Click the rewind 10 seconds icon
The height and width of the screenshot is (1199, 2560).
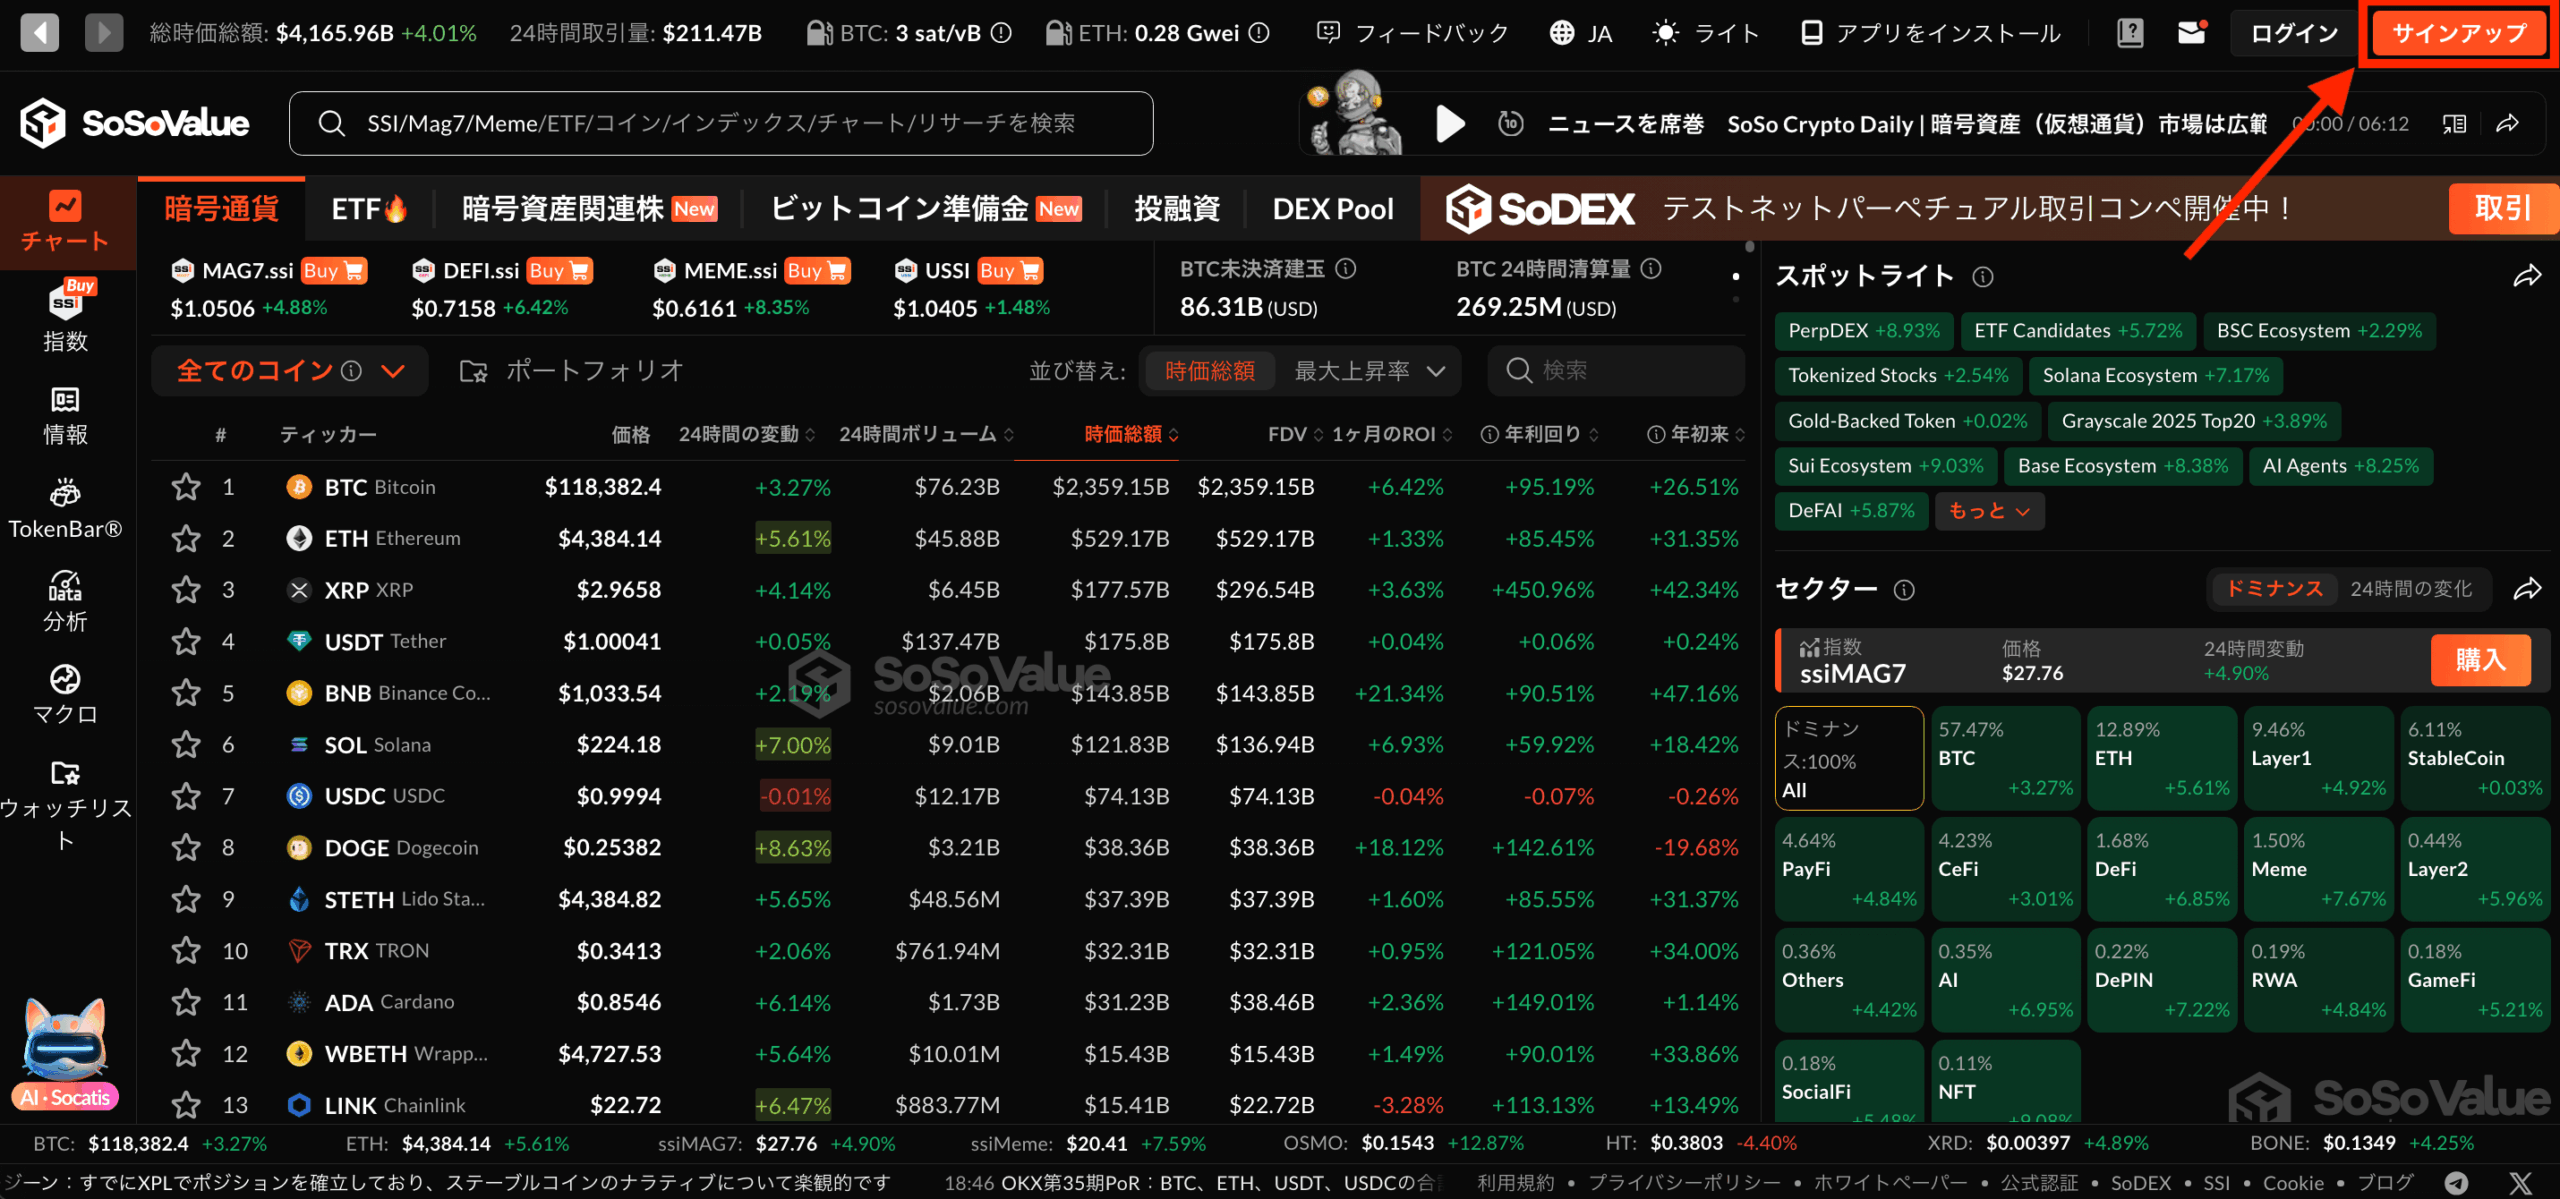[1510, 124]
